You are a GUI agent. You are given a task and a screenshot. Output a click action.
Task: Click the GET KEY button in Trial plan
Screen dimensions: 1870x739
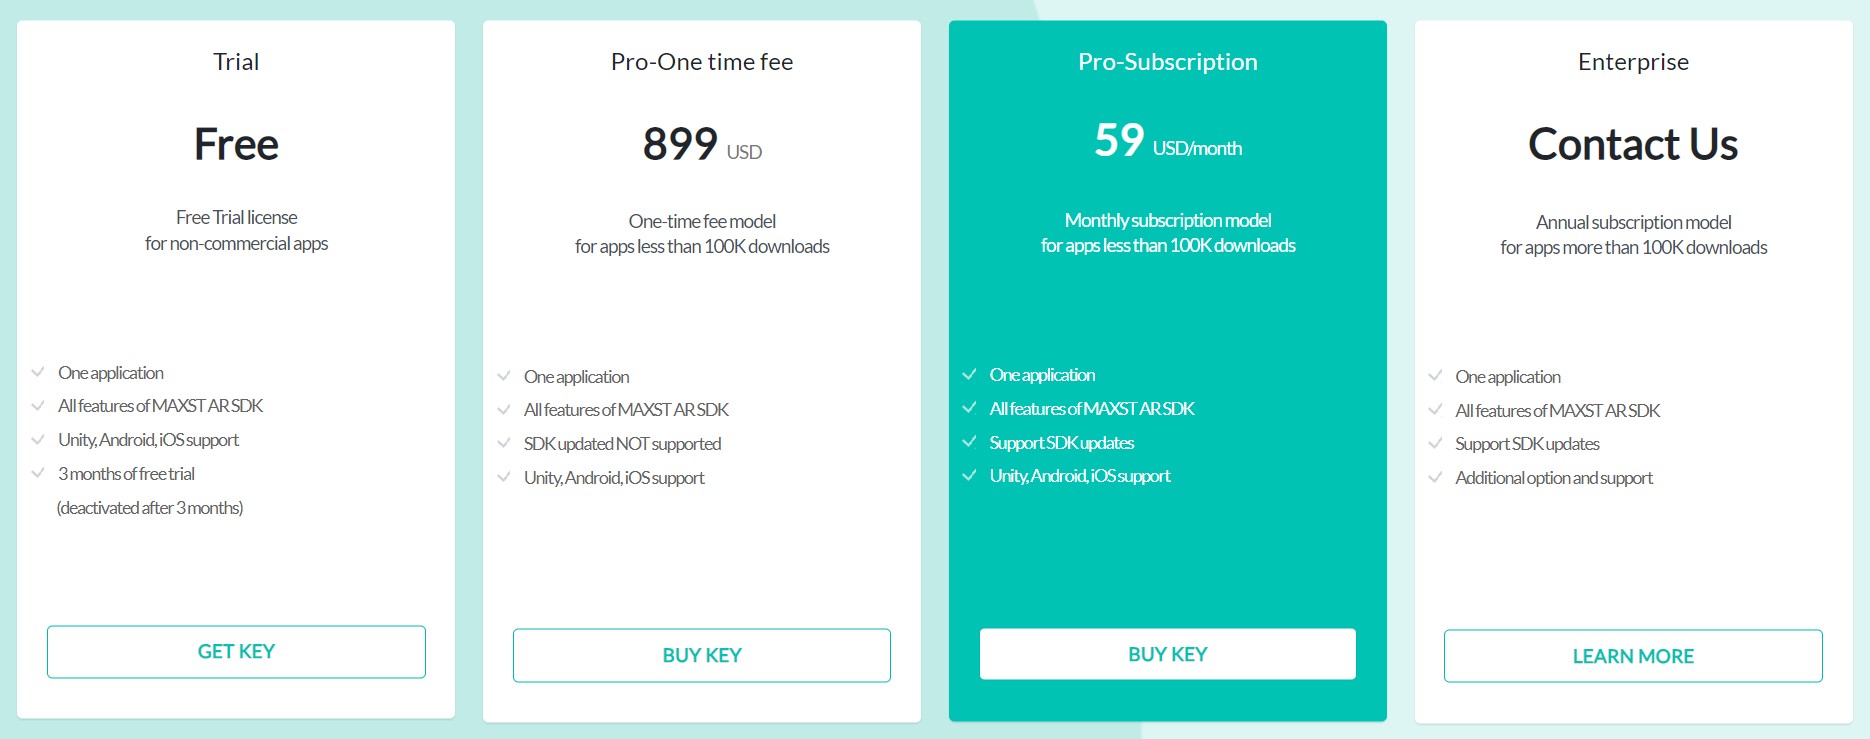[x=236, y=652]
